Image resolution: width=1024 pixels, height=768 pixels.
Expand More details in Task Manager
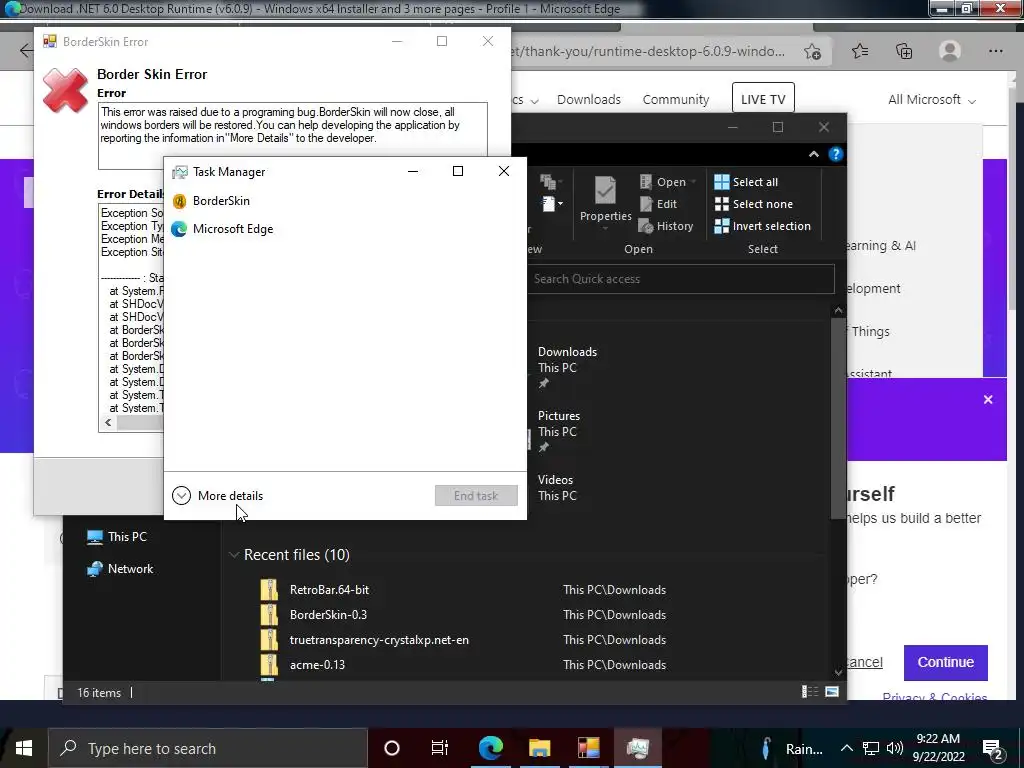click(x=217, y=496)
